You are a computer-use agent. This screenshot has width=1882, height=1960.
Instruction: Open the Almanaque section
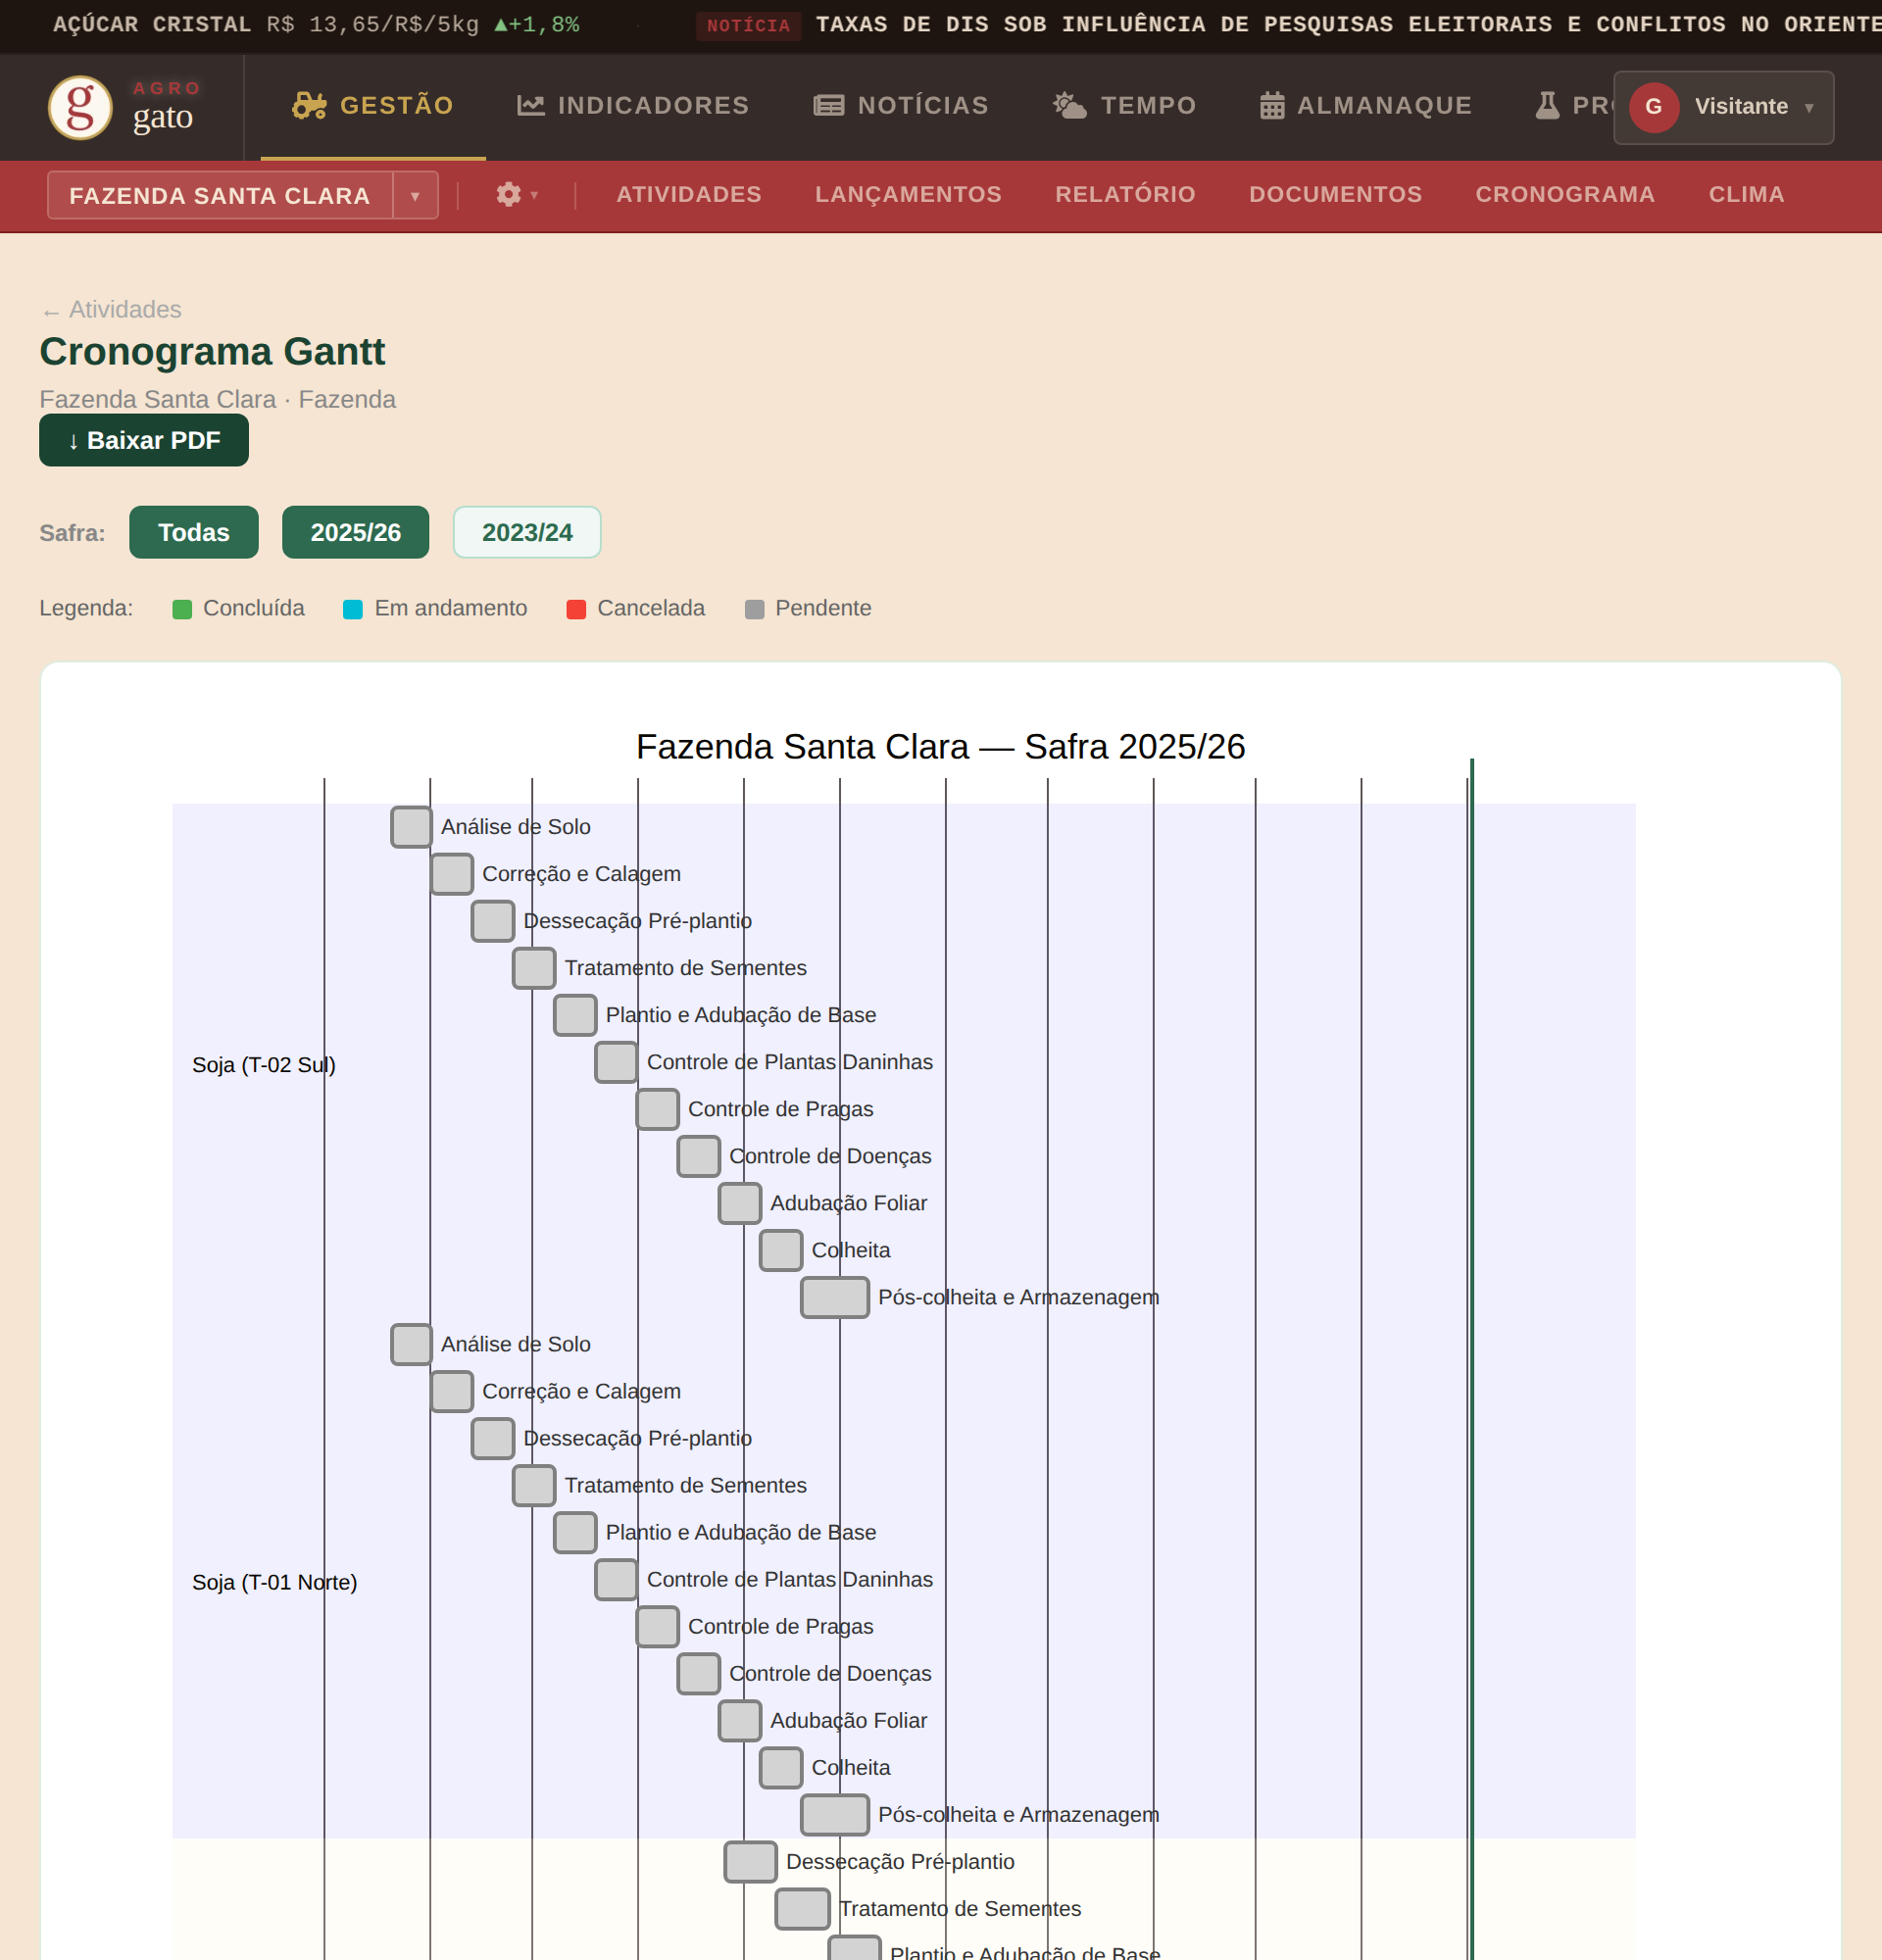click(1366, 105)
